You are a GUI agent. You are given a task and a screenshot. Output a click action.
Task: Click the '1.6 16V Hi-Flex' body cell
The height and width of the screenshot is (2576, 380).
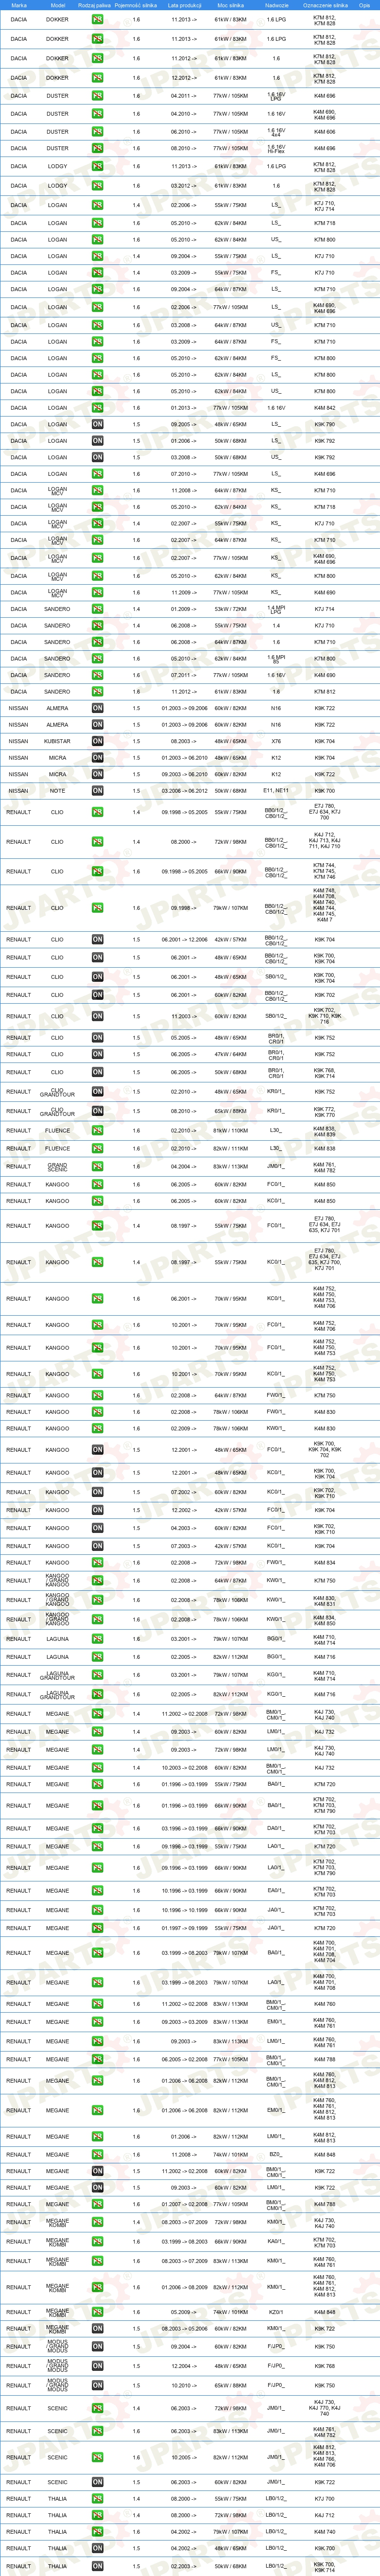[x=276, y=148]
